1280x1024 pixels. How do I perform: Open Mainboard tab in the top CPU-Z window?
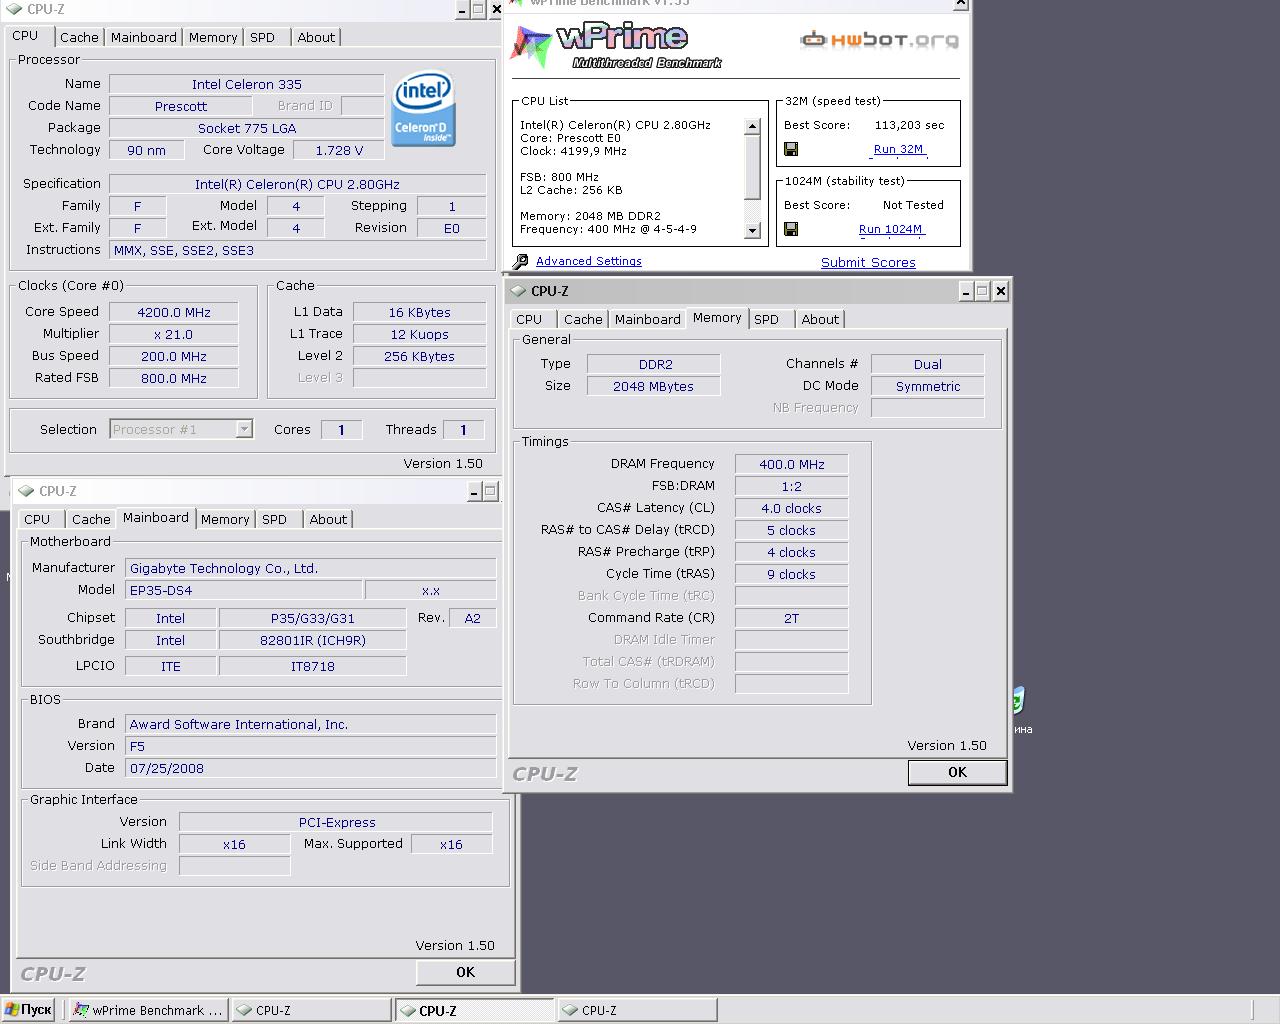pyautogui.click(x=144, y=37)
